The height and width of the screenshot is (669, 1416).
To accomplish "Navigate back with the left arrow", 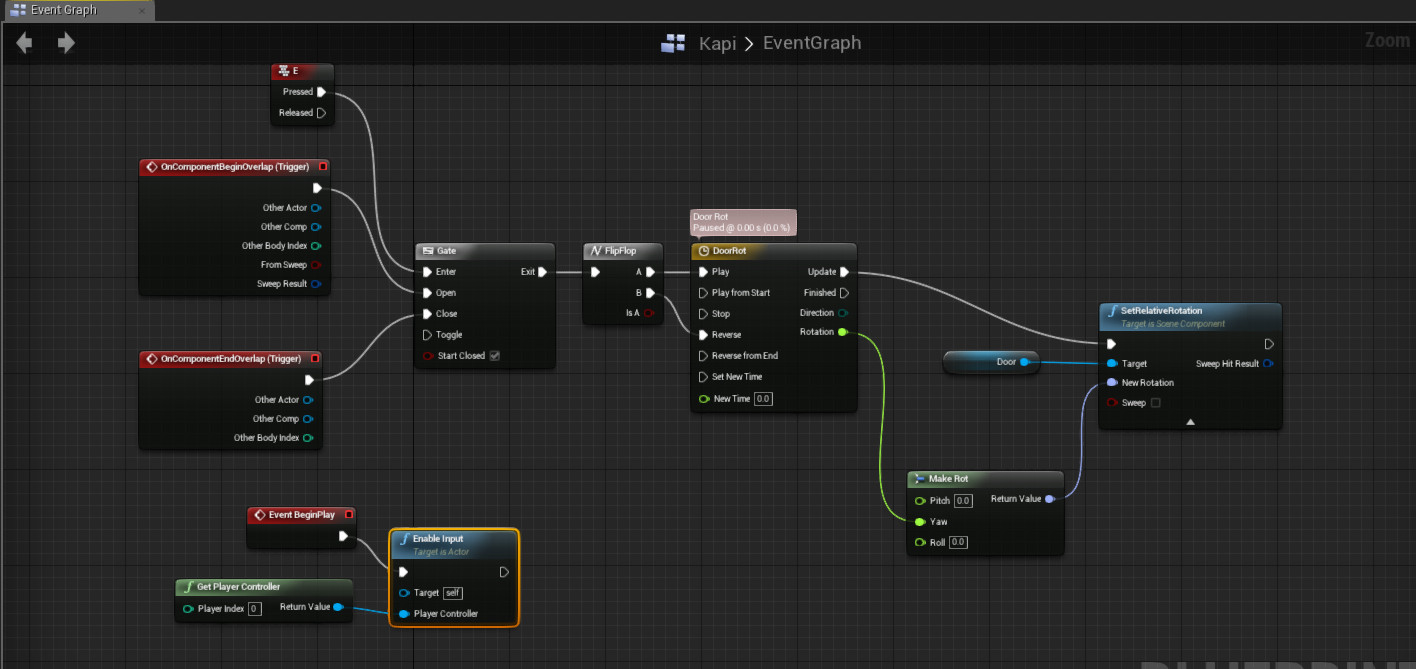I will (24, 43).
